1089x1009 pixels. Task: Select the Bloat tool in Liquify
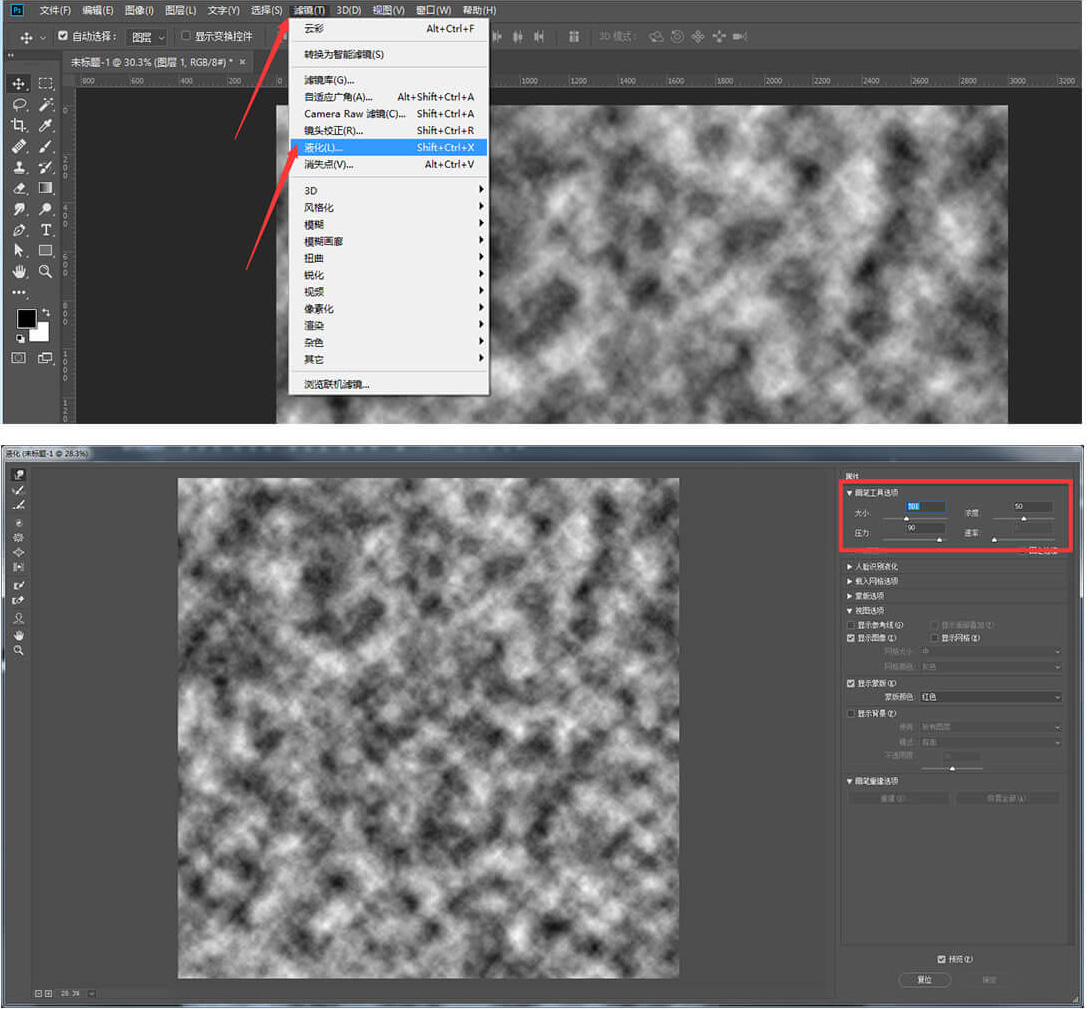(19, 552)
